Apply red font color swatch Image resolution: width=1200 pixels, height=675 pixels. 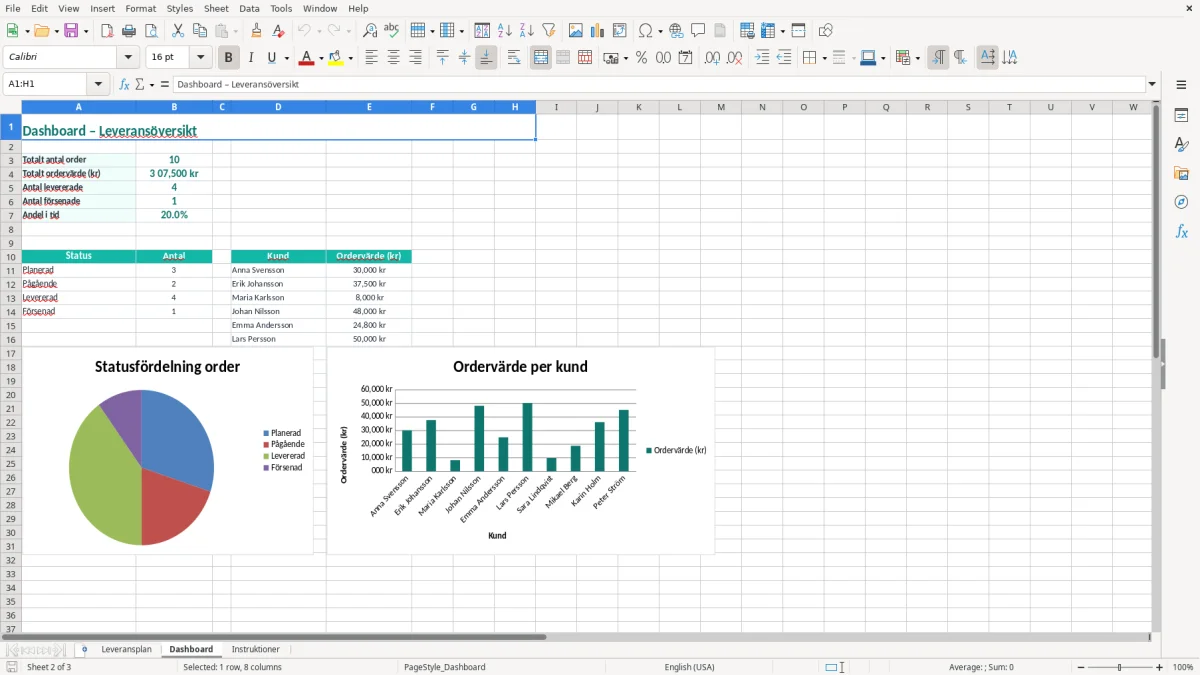[x=307, y=58]
